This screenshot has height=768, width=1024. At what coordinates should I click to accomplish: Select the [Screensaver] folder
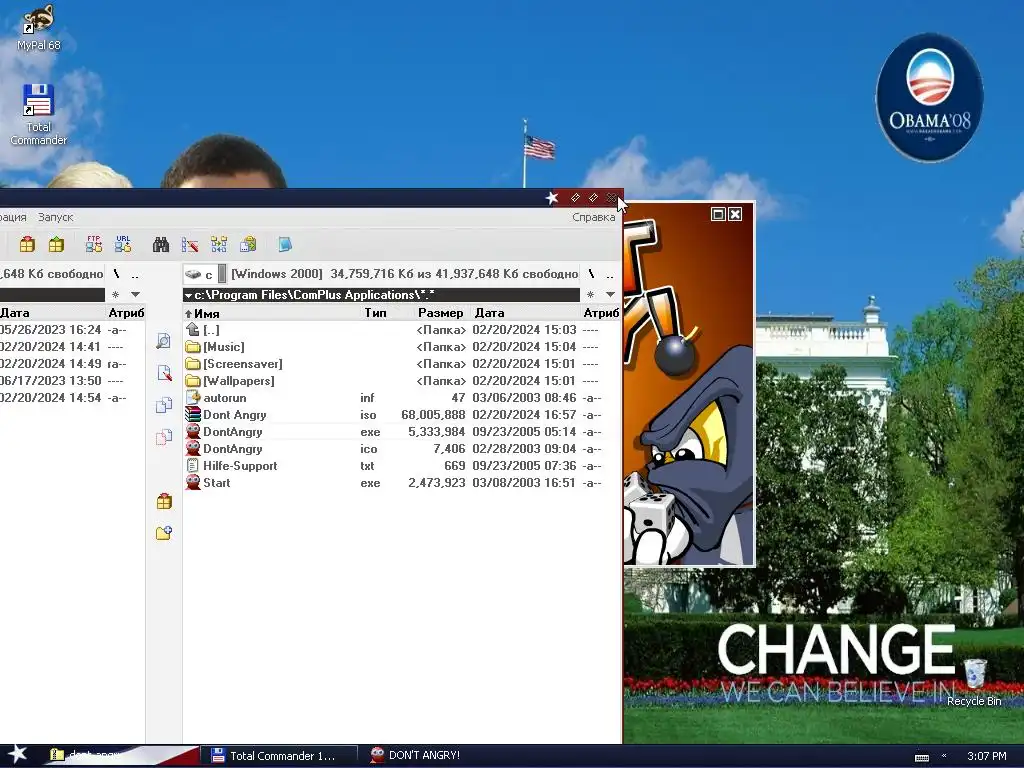pyautogui.click(x=402, y=364)
